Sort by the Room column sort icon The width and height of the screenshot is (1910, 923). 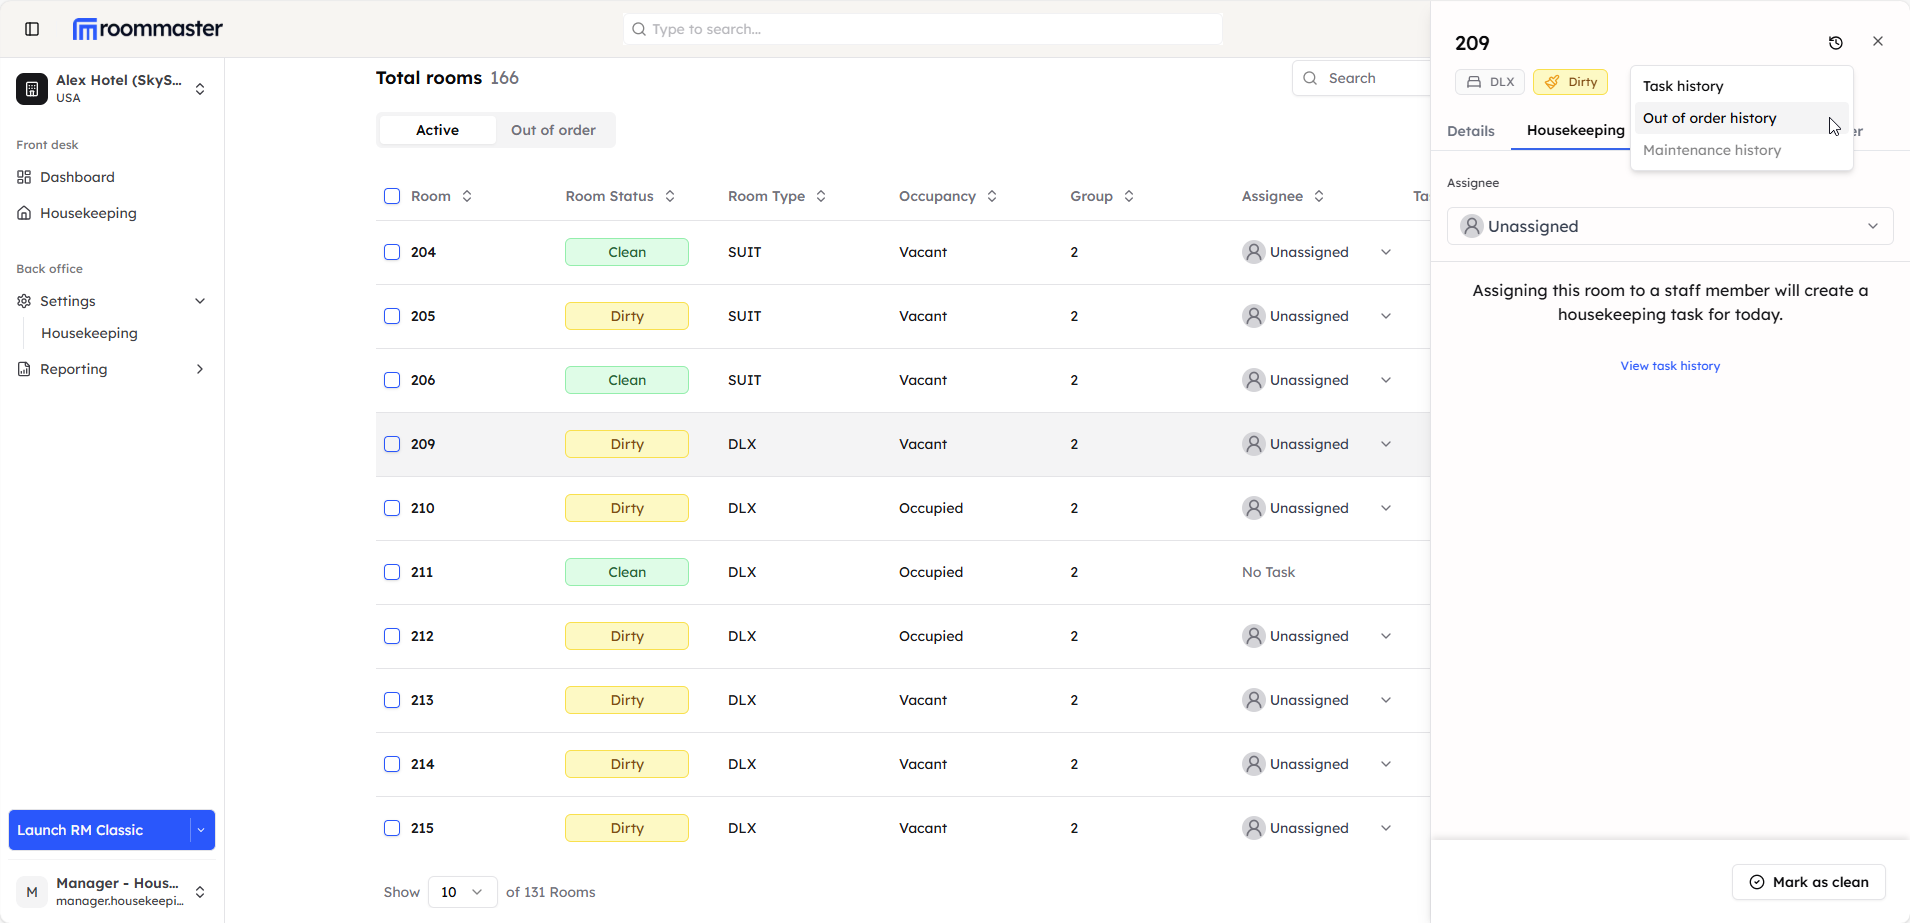point(467,197)
